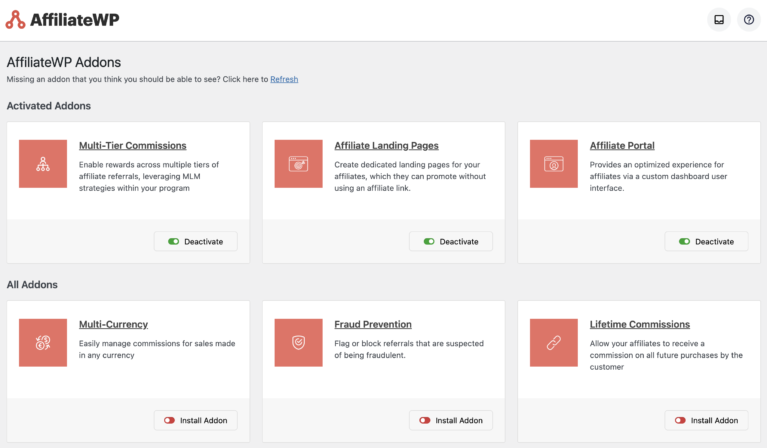
Task: Click the AffiliateWP logo
Action: tap(63, 20)
